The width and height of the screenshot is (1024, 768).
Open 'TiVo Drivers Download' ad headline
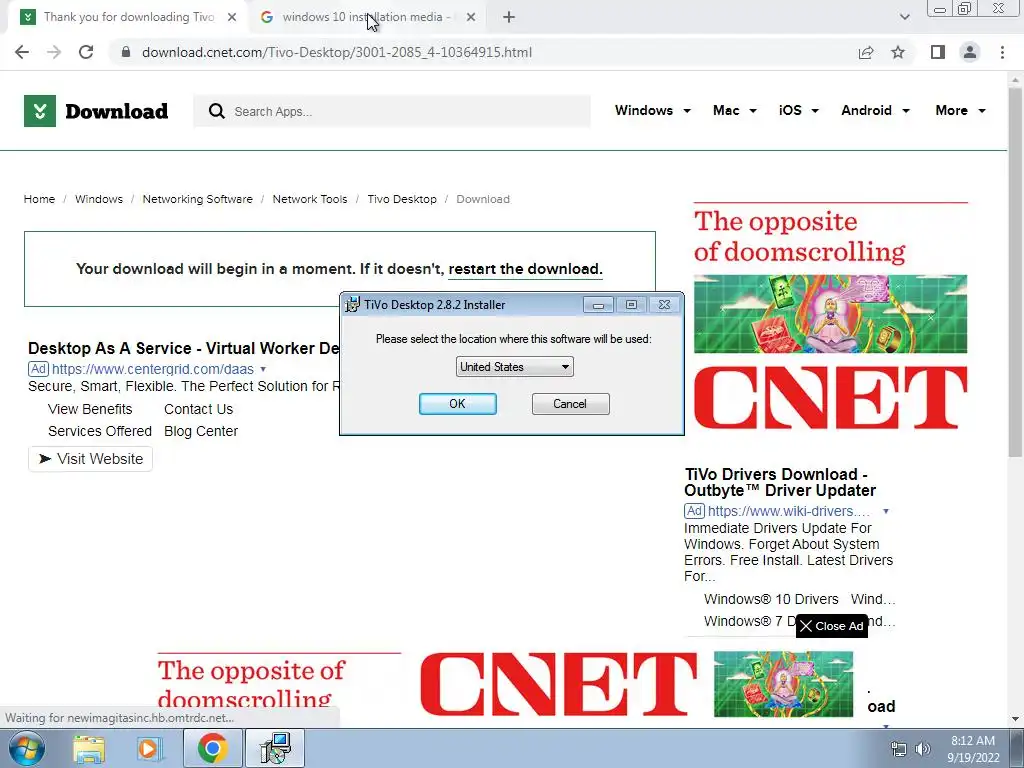coord(780,482)
